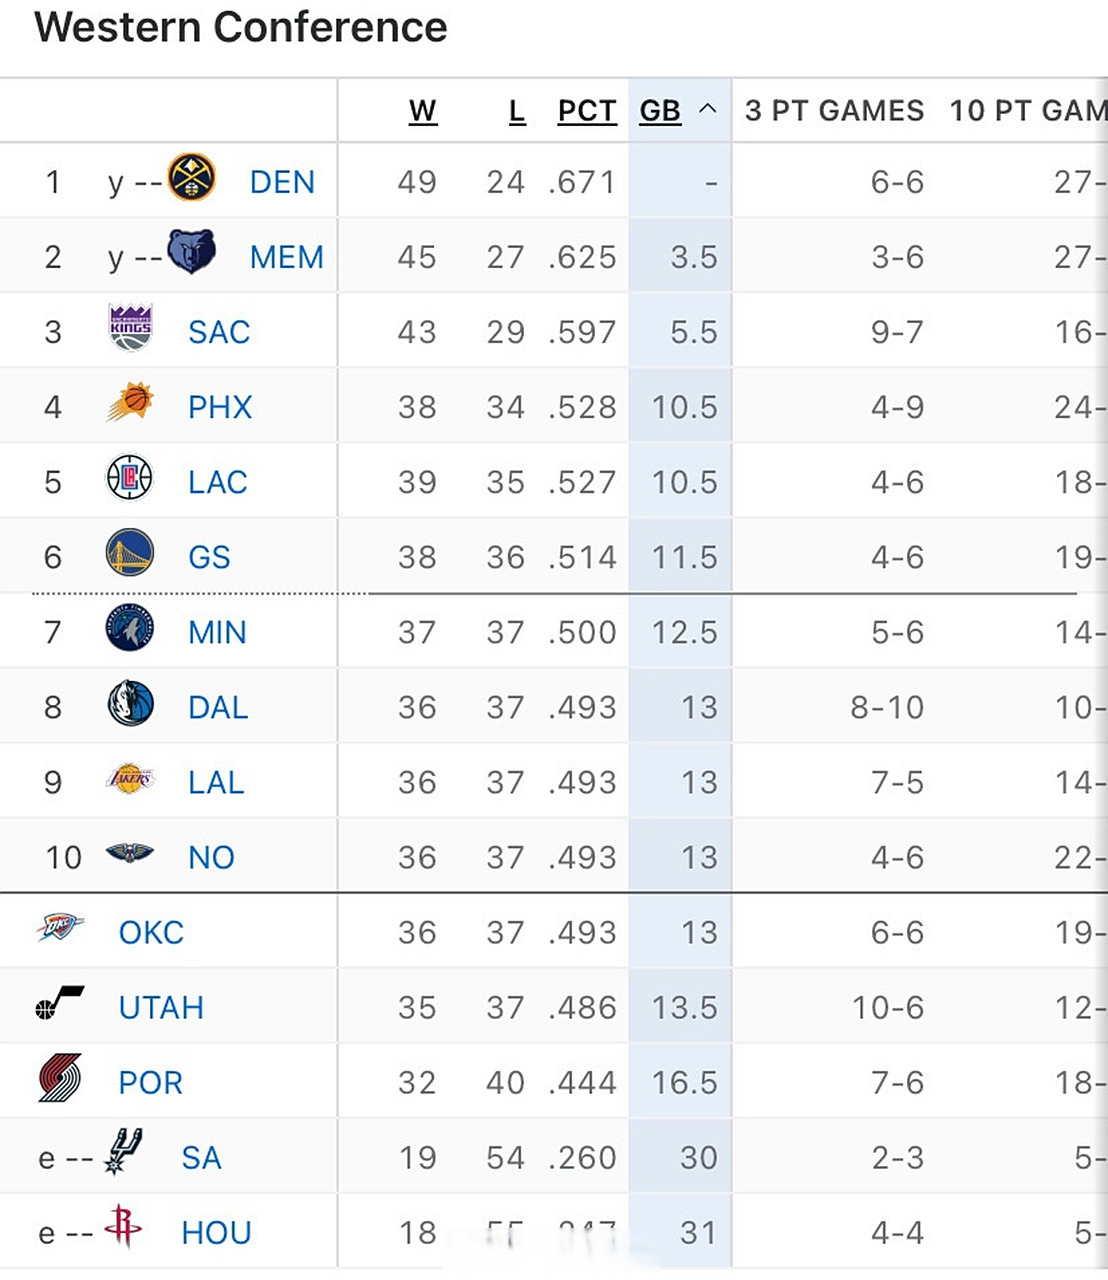Viewport: 1108px width, 1280px height.
Task: Sort by GB column header
Action: point(660,111)
